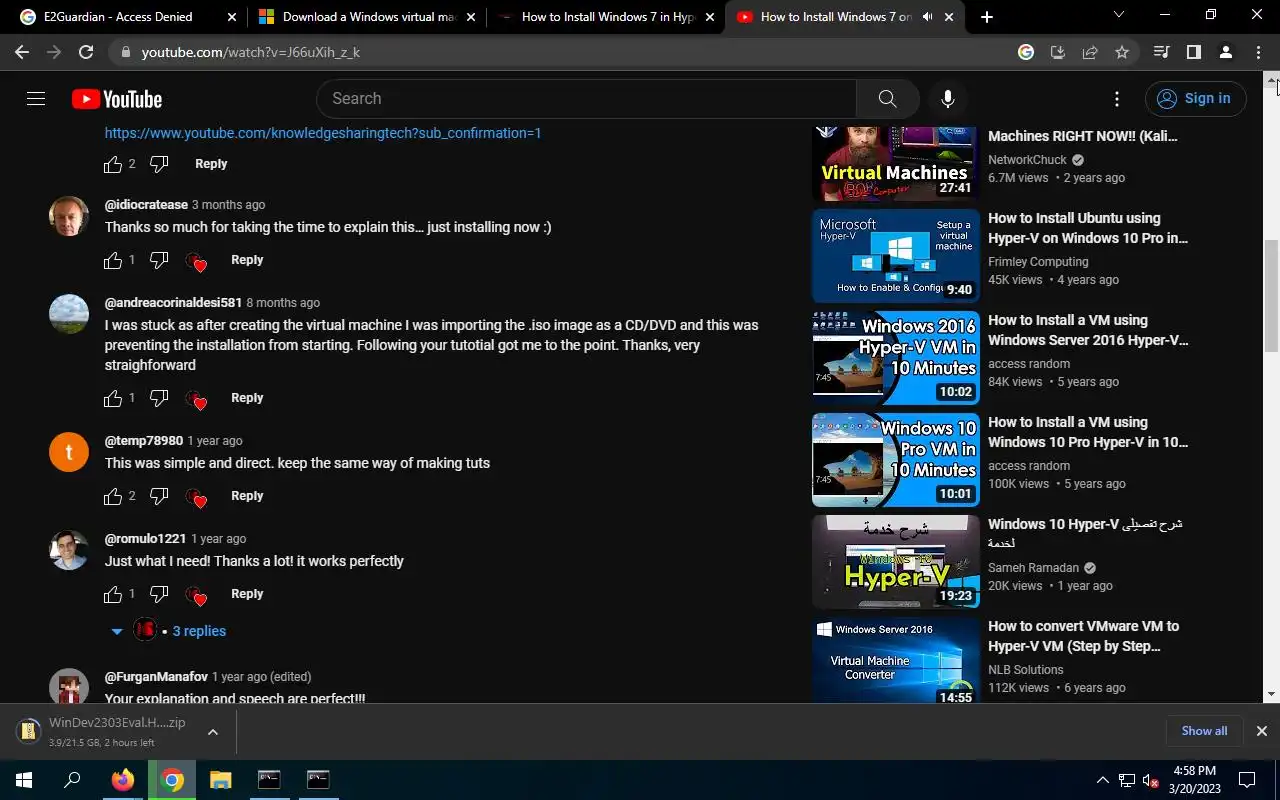Click the page vertical scrollbar

point(1272,295)
